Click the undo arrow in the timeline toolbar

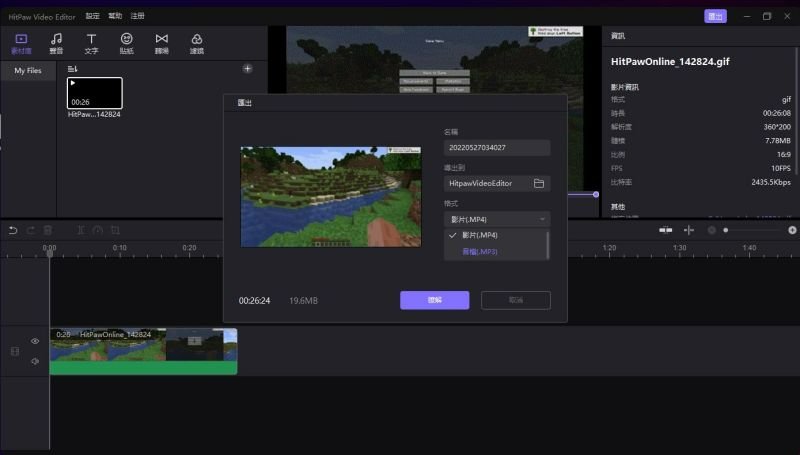(13, 230)
